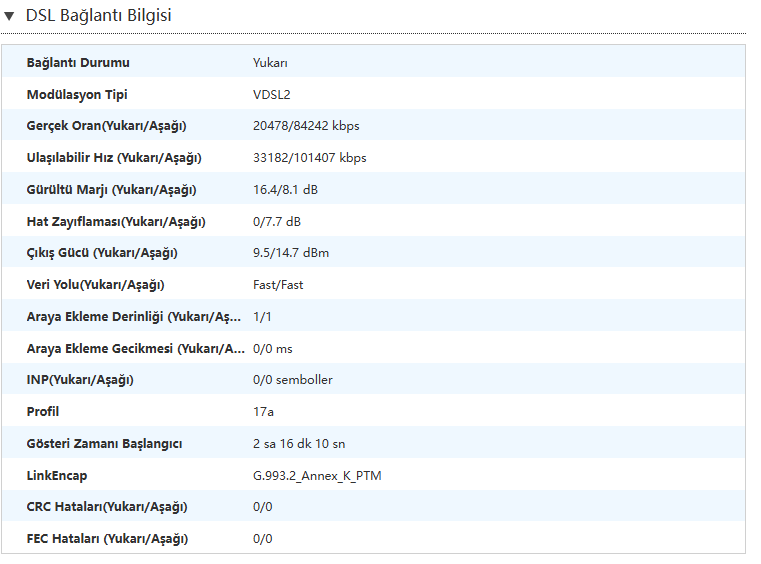Select the Gürültü Marjı label
This screenshot has height=564, width=761.
coord(112,190)
